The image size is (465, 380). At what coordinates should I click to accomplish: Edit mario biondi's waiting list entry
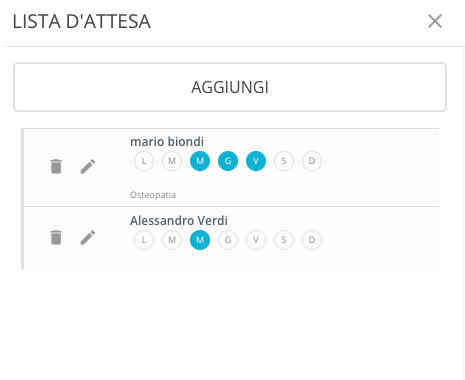tap(88, 166)
